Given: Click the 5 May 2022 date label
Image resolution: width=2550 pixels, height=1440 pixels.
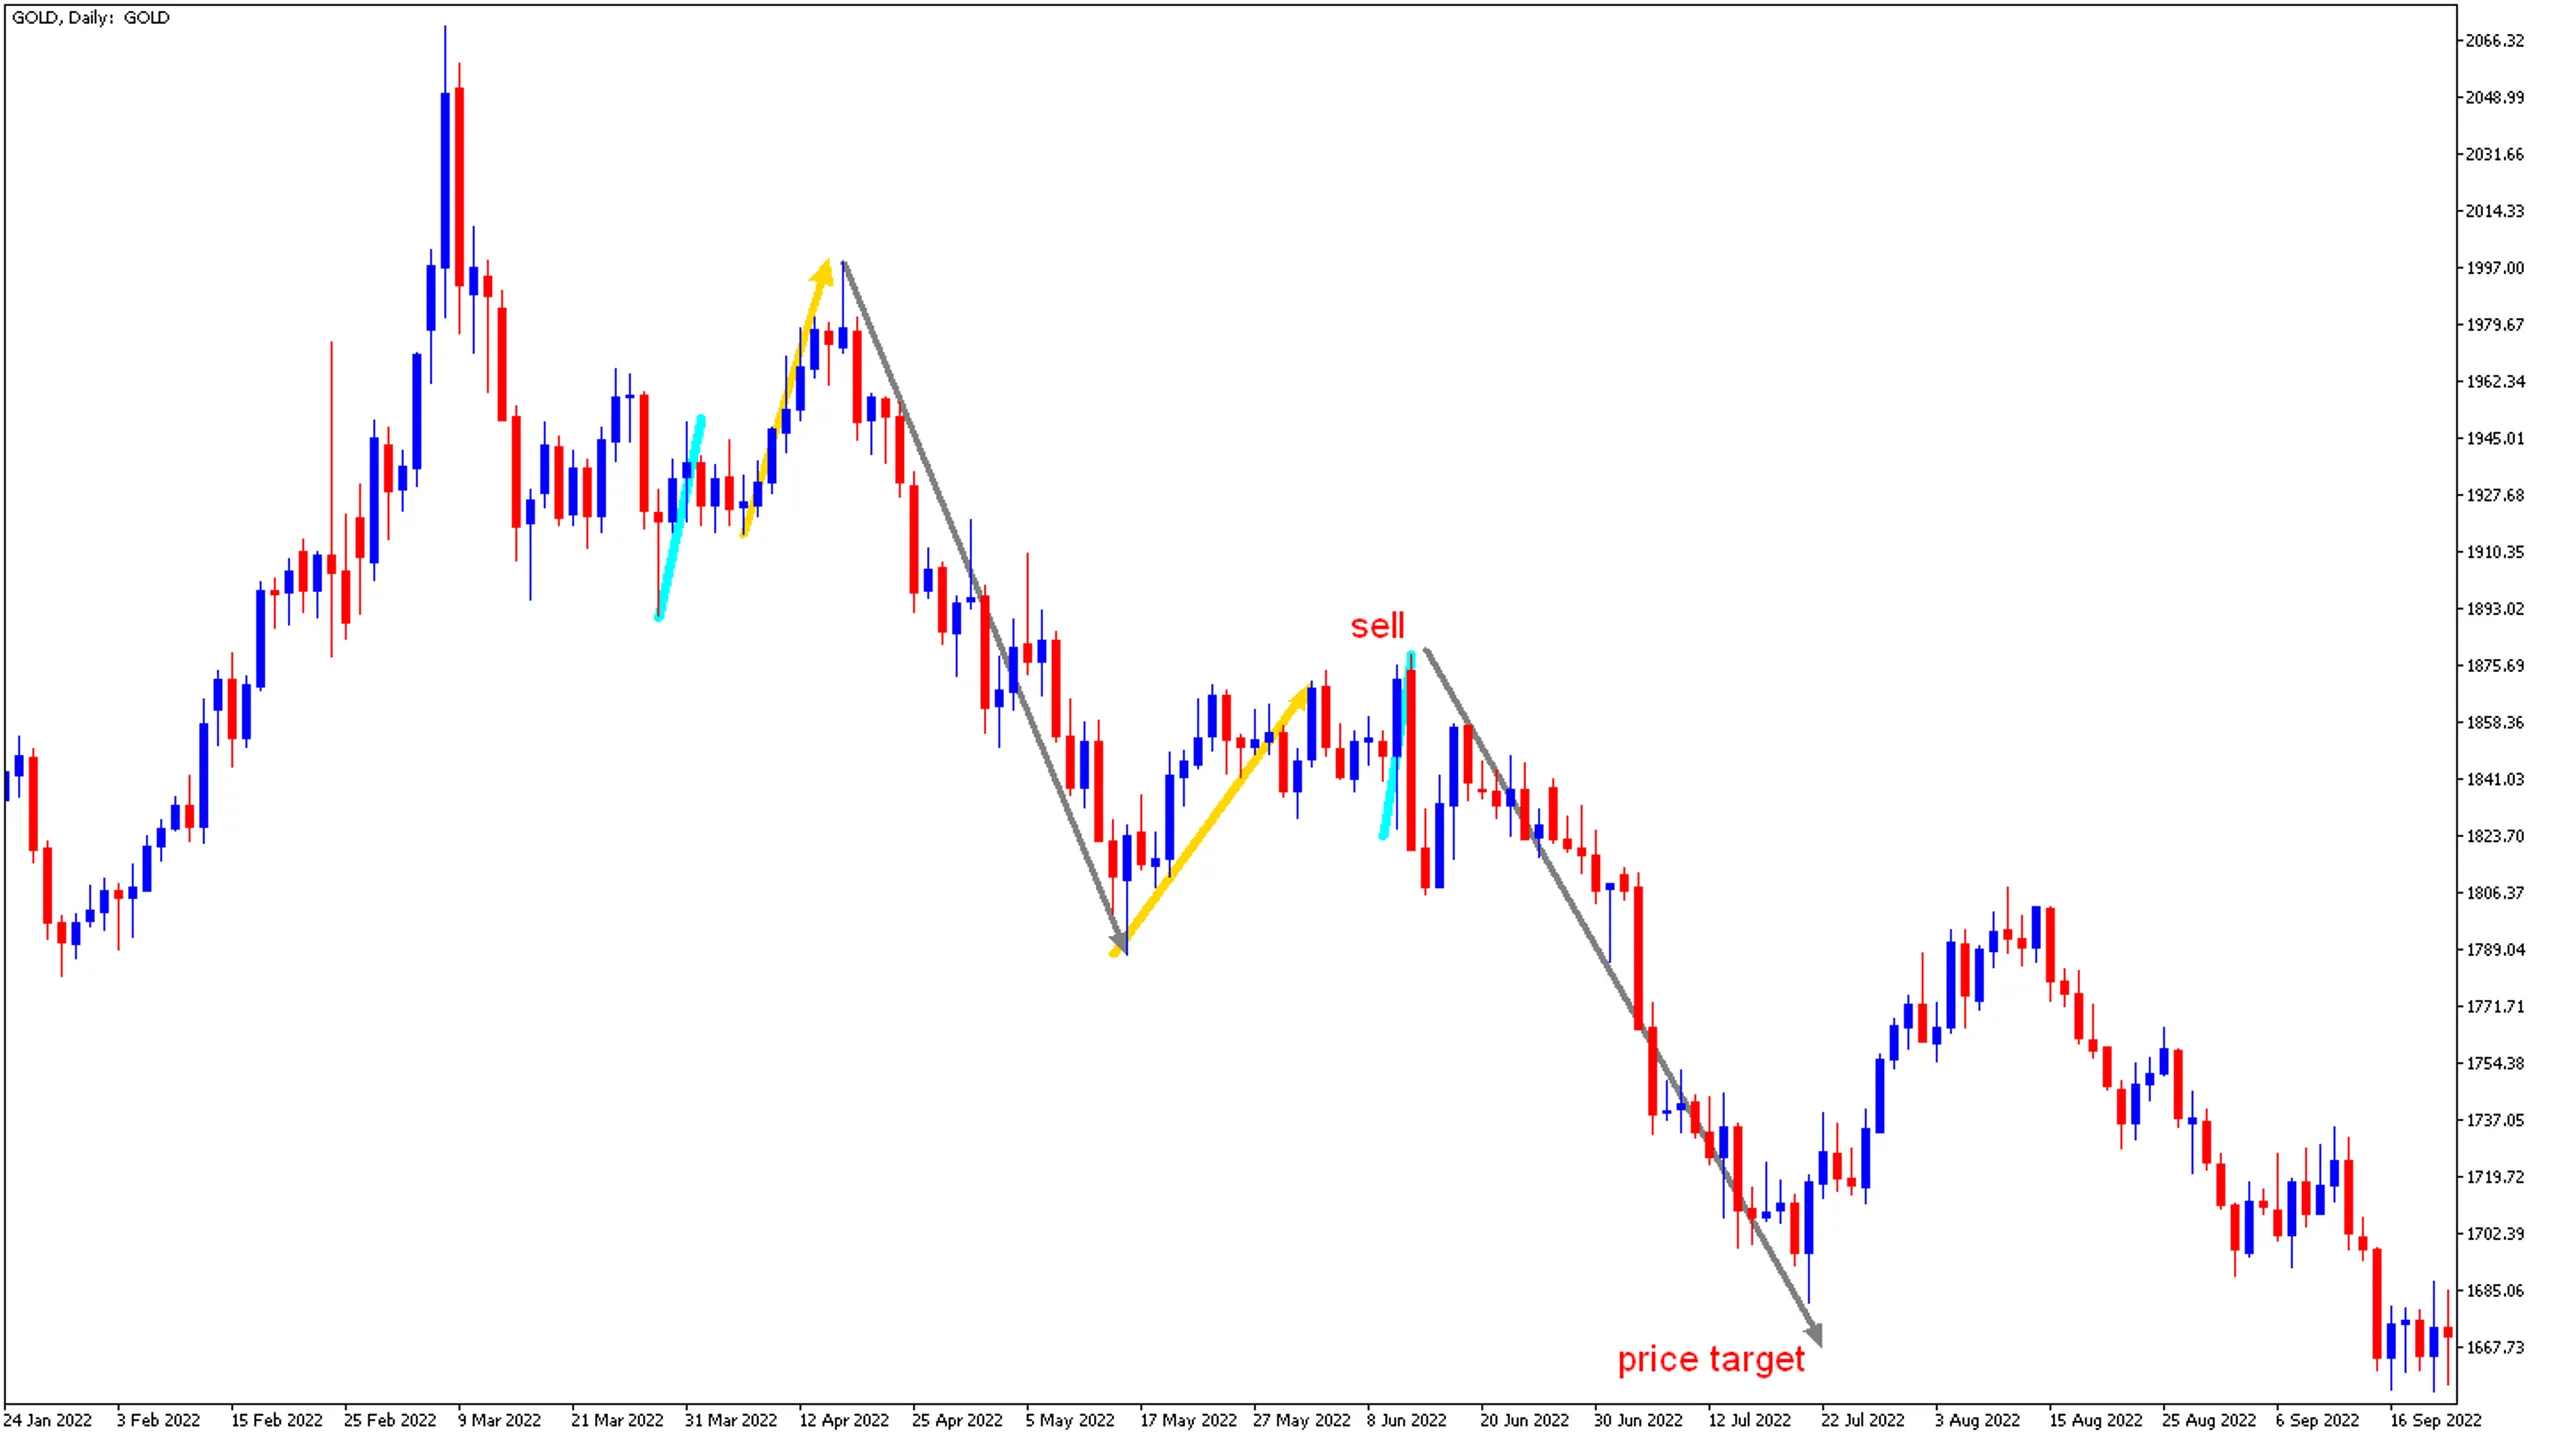Looking at the screenshot, I should (x=1069, y=1420).
